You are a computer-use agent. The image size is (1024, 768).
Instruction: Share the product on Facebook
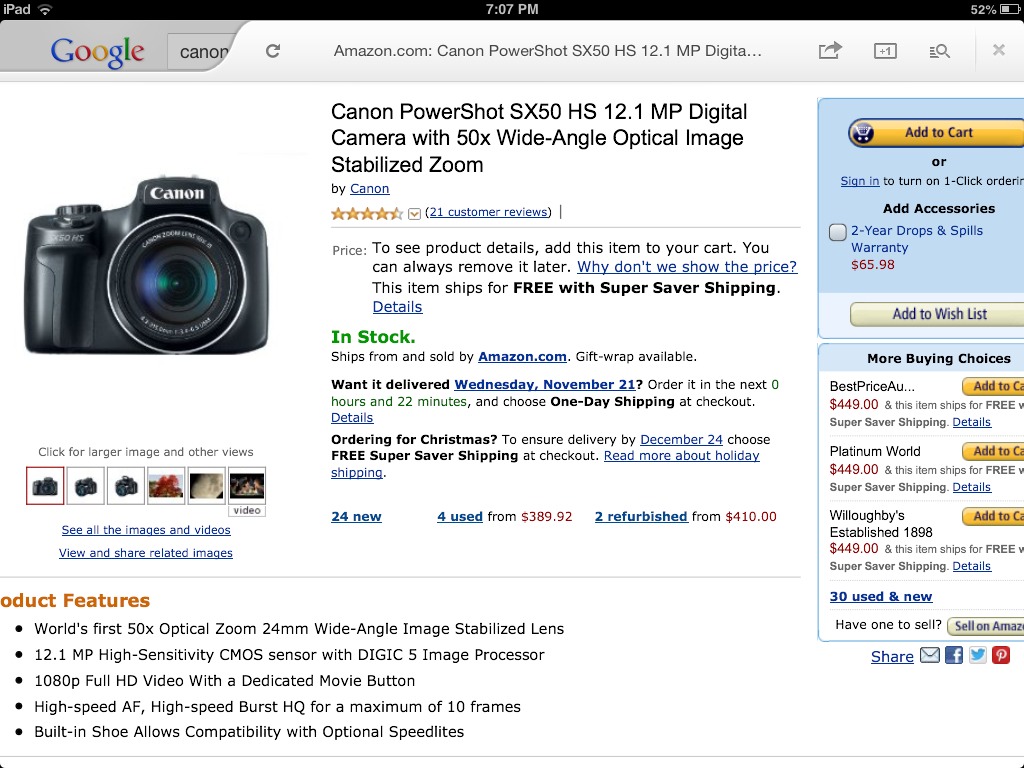tap(953, 655)
